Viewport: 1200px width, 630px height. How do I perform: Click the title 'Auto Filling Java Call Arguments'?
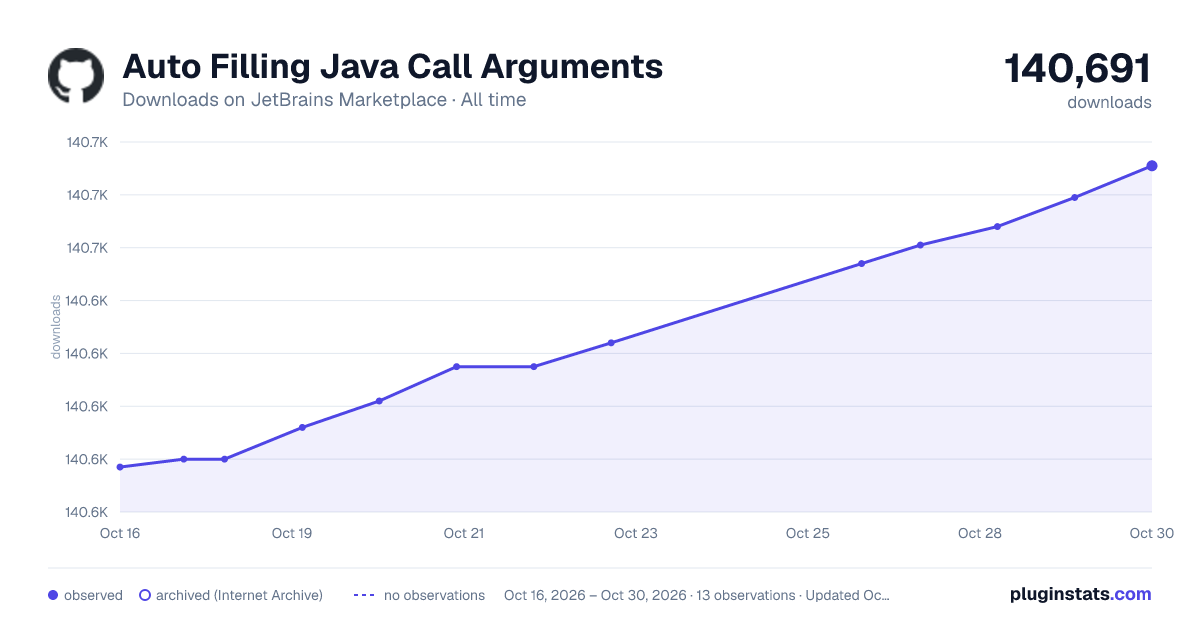(x=392, y=67)
